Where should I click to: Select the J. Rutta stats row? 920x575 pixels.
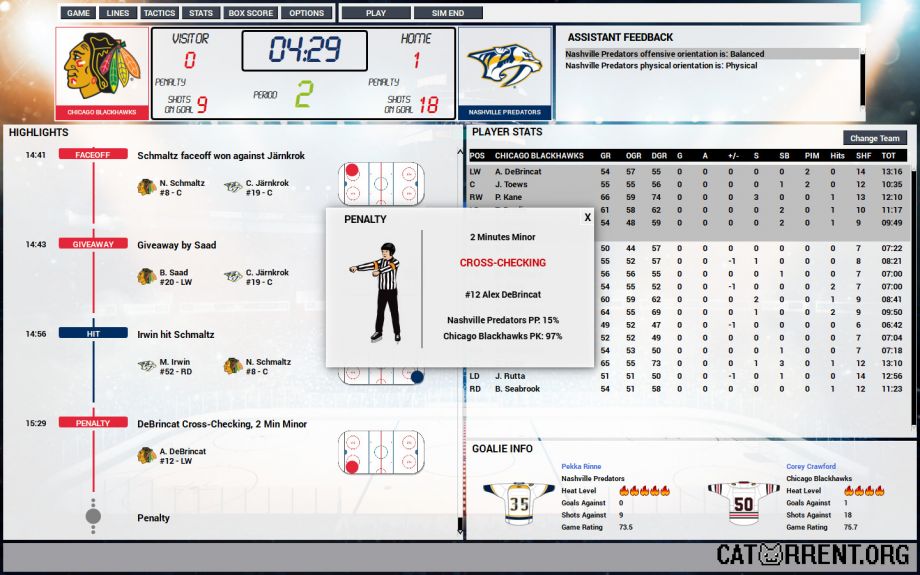[x=688, y=376]
